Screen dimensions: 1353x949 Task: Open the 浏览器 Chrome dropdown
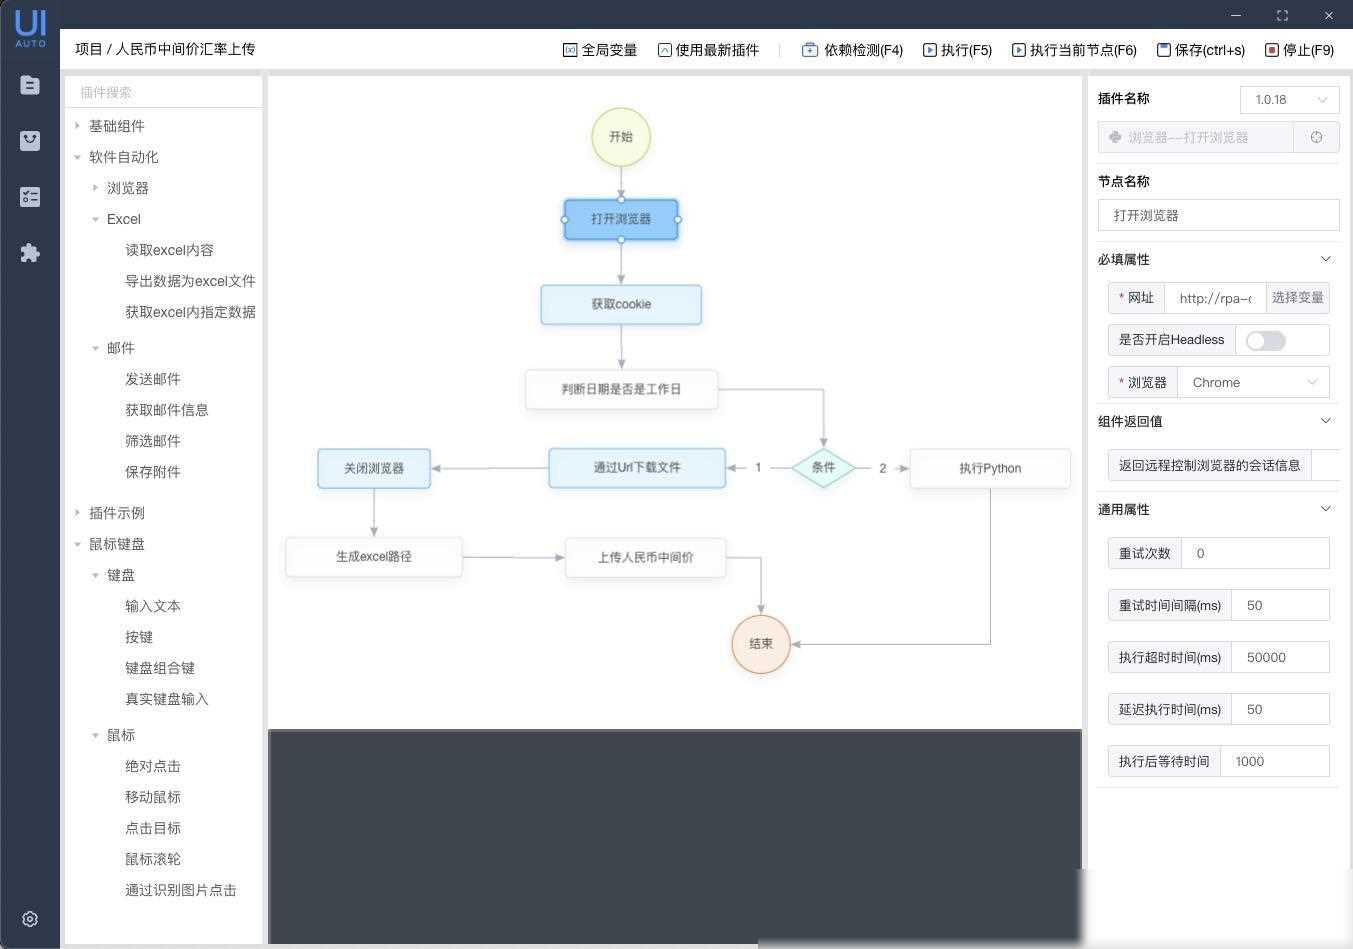pyautogui.click(x=1254, y=383)
